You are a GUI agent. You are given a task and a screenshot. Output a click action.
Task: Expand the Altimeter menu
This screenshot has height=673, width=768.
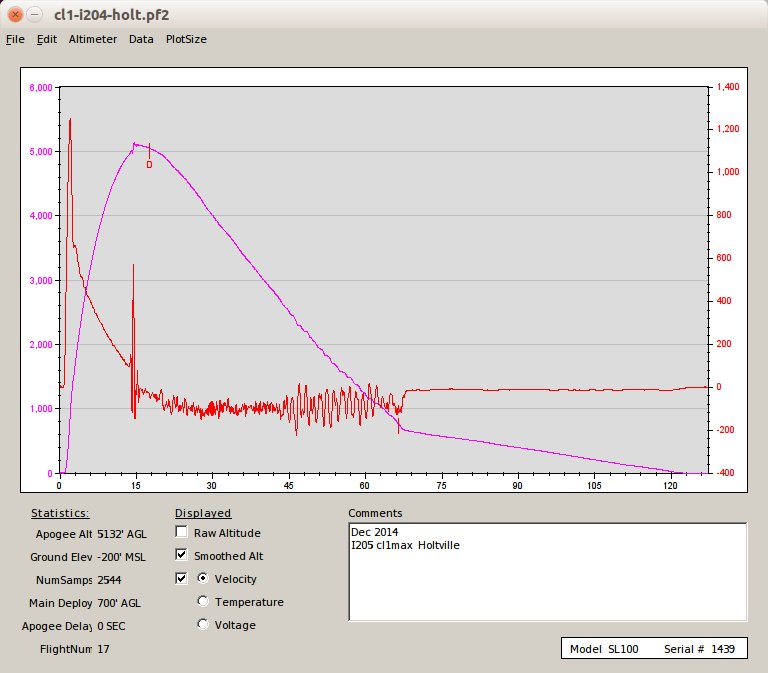[92, 39]
